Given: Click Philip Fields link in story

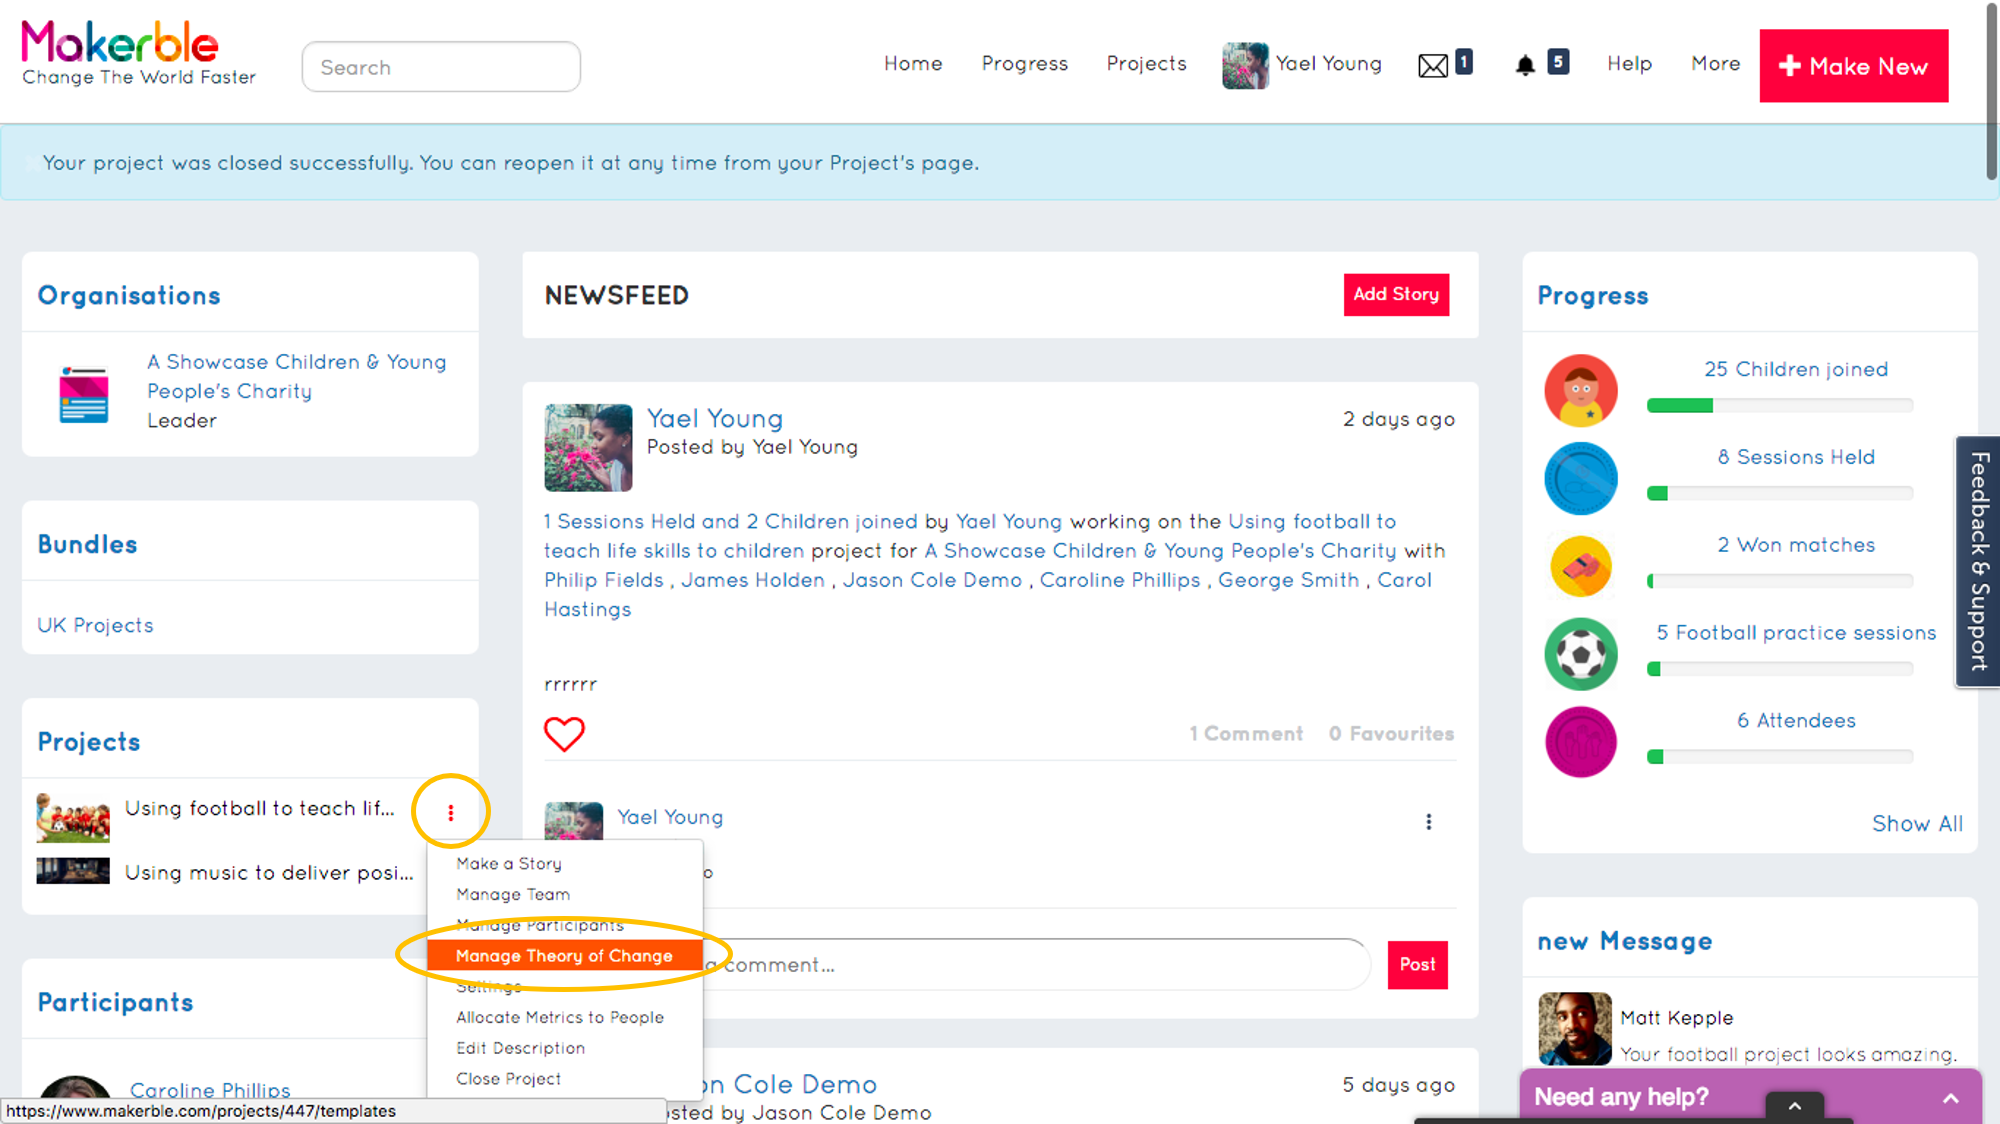Looking at the screenshot, I should (x=603, y=580).
